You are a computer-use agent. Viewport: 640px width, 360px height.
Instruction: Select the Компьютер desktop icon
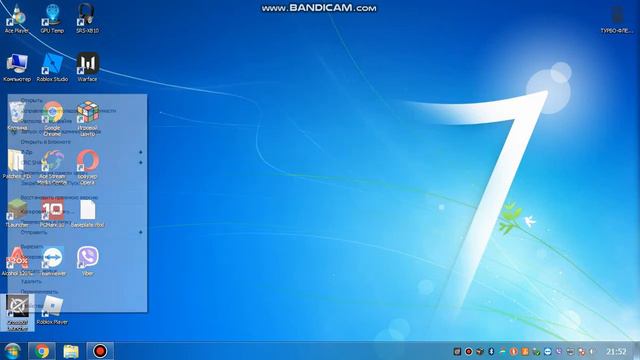(x=17, y=67)
